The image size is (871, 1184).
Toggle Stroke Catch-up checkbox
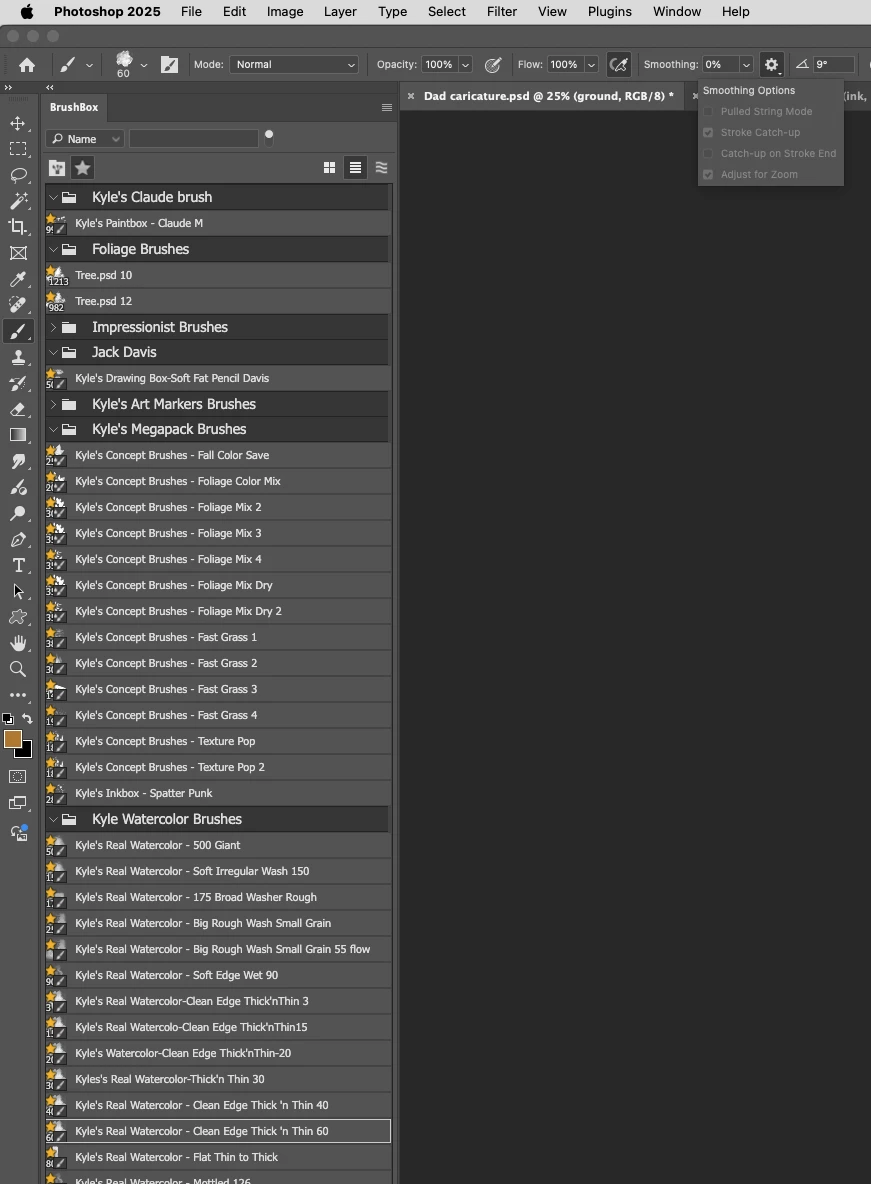(708, 133)
